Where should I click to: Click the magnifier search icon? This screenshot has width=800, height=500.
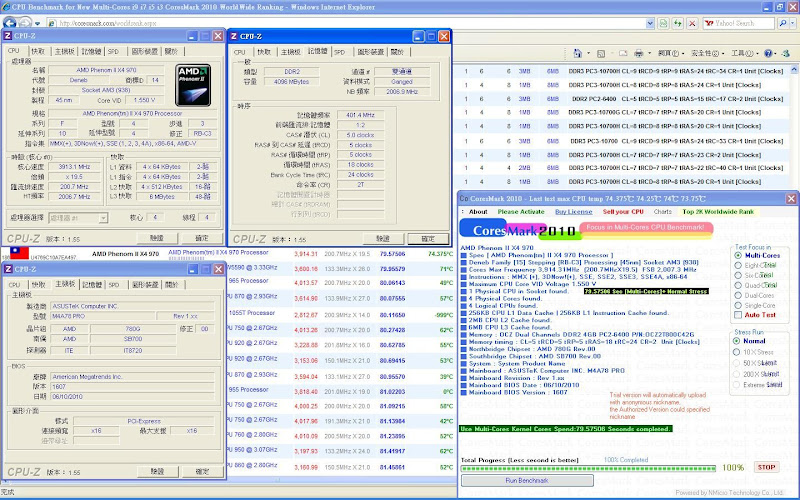click(782, 23)
